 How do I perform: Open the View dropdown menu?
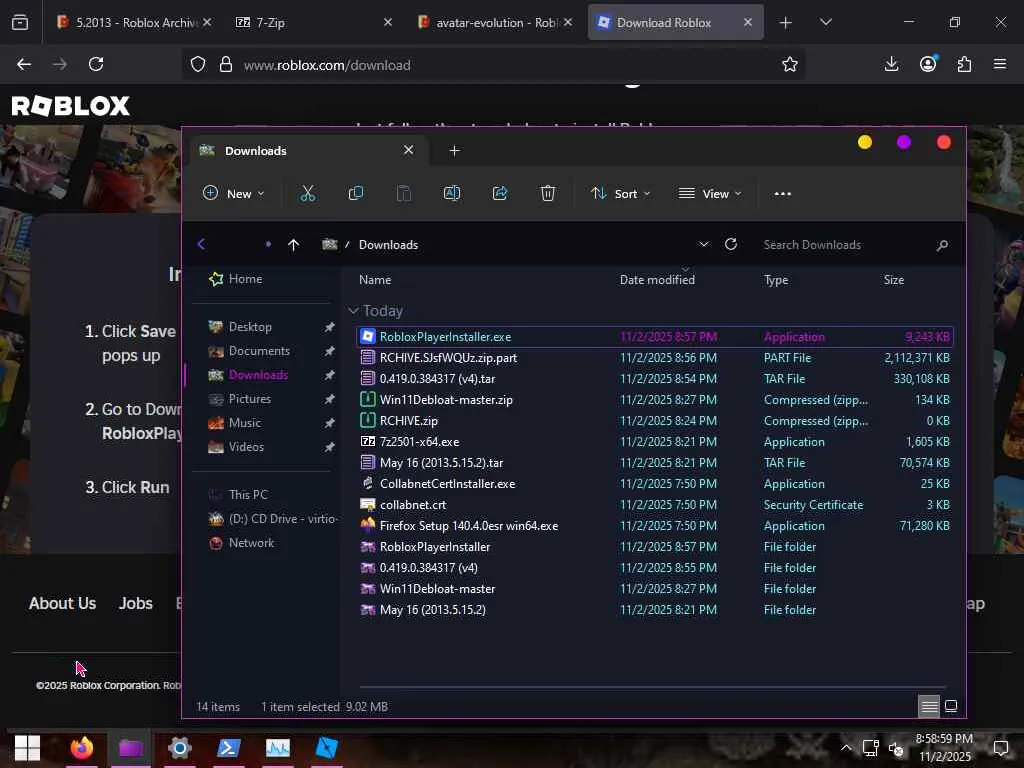(x=711, y=193)
